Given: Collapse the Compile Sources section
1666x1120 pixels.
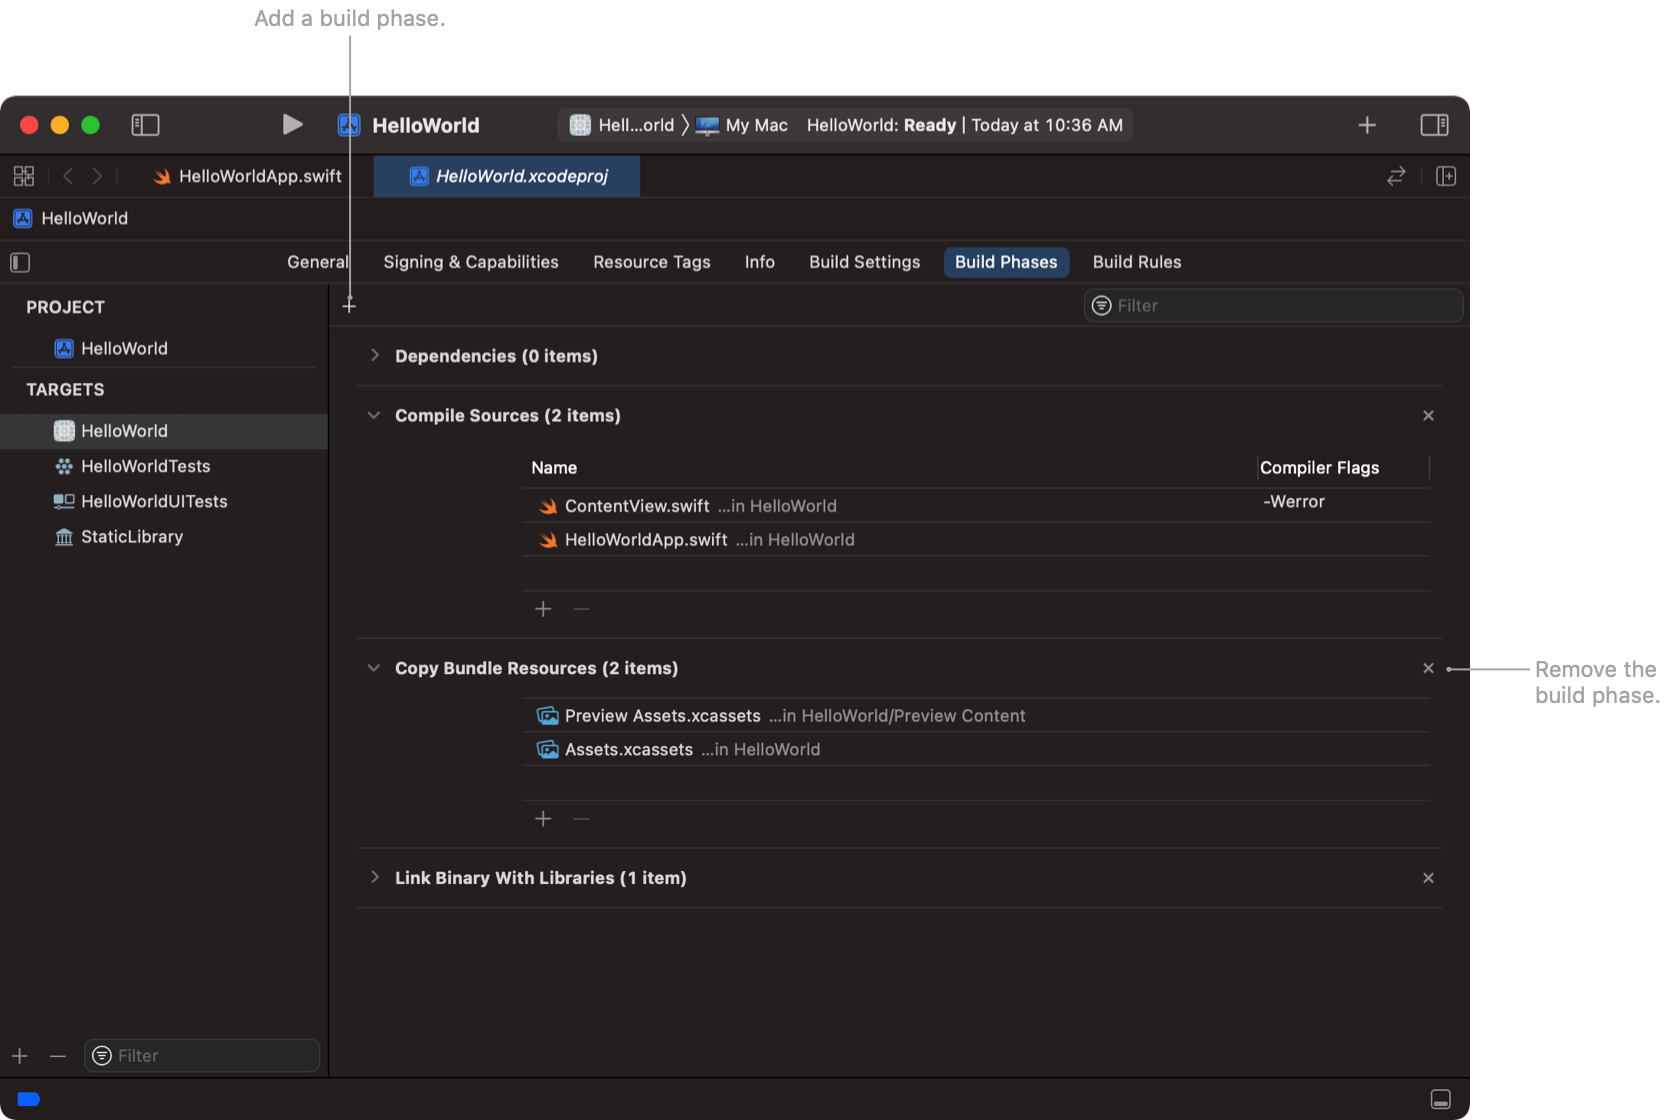Looking at the screenshot, I should pos(374,415).
